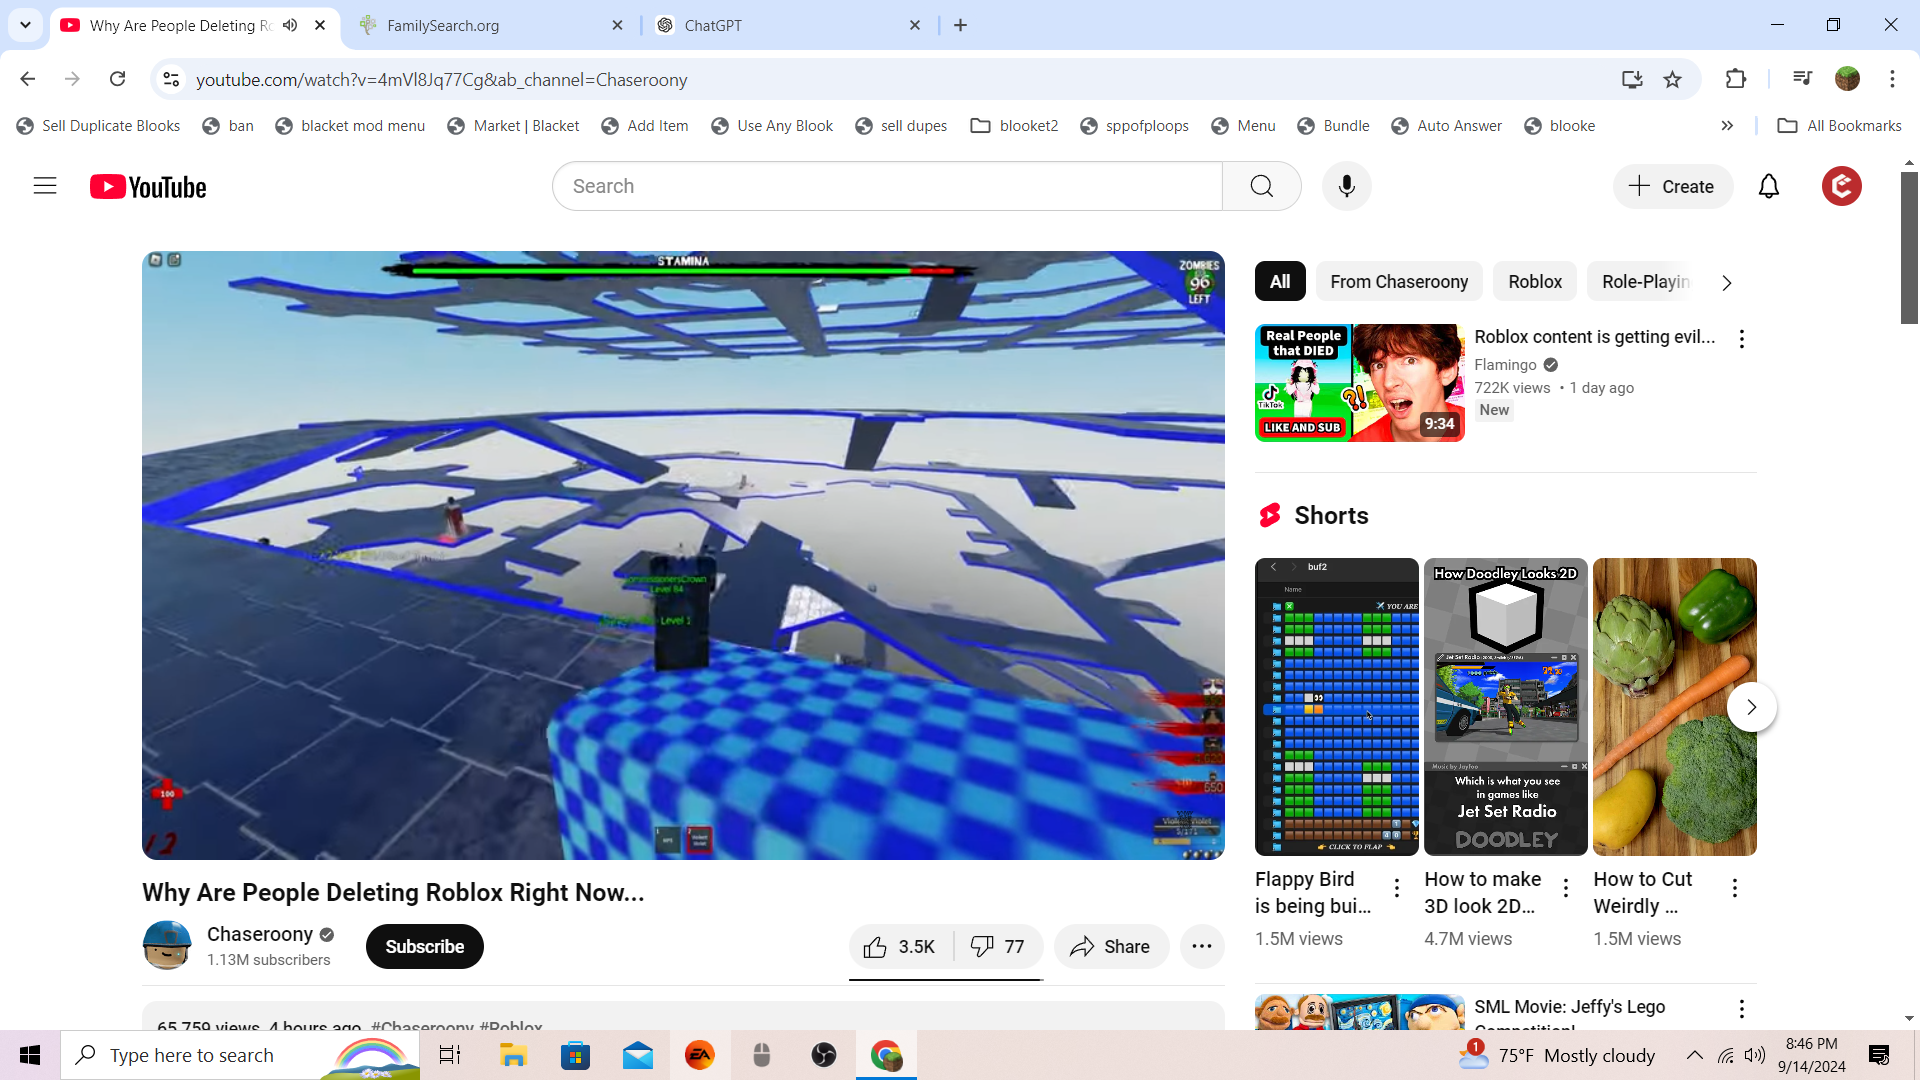Screen dimensions: 1920x1080
Task: Show next Shorts with arrow button
Action: click(1751, 707)
